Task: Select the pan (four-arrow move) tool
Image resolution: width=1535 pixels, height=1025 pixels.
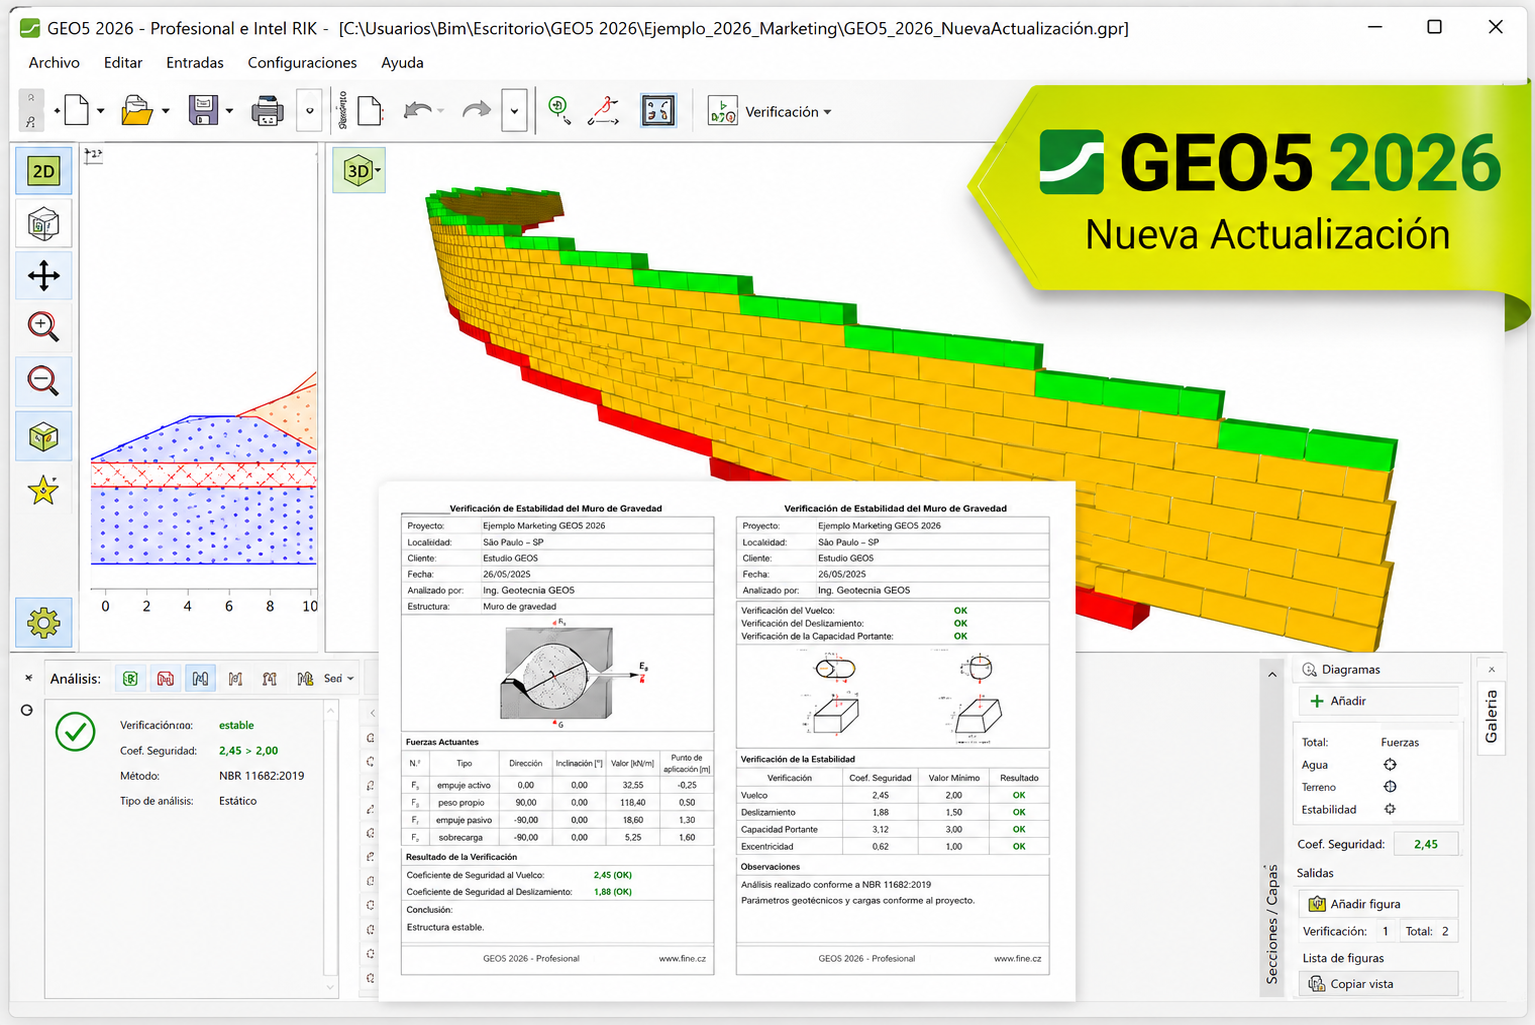Action: coord(44,276)
